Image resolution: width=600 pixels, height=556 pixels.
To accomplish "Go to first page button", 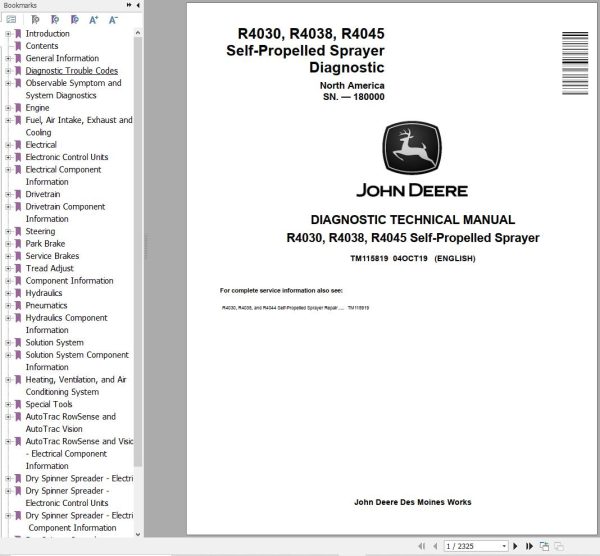I will point(422,546).
